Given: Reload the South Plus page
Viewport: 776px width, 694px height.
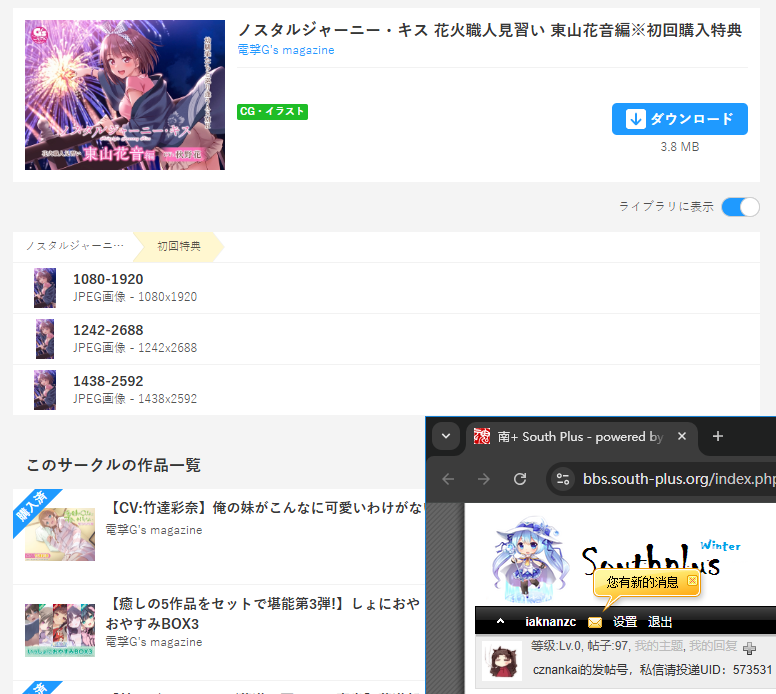Looking at the screenshot, I should click(520, 479).
